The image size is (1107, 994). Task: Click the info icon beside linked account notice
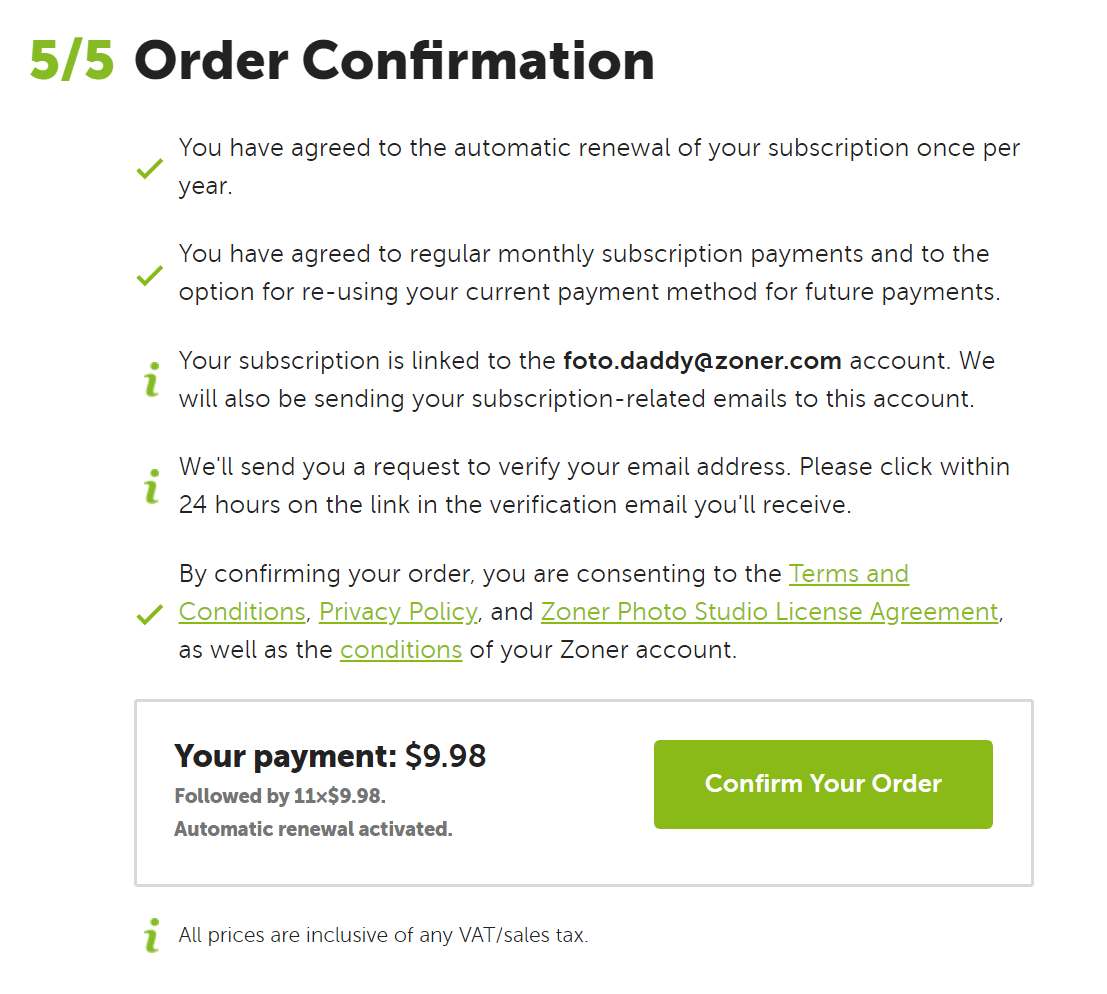[152, 381]
